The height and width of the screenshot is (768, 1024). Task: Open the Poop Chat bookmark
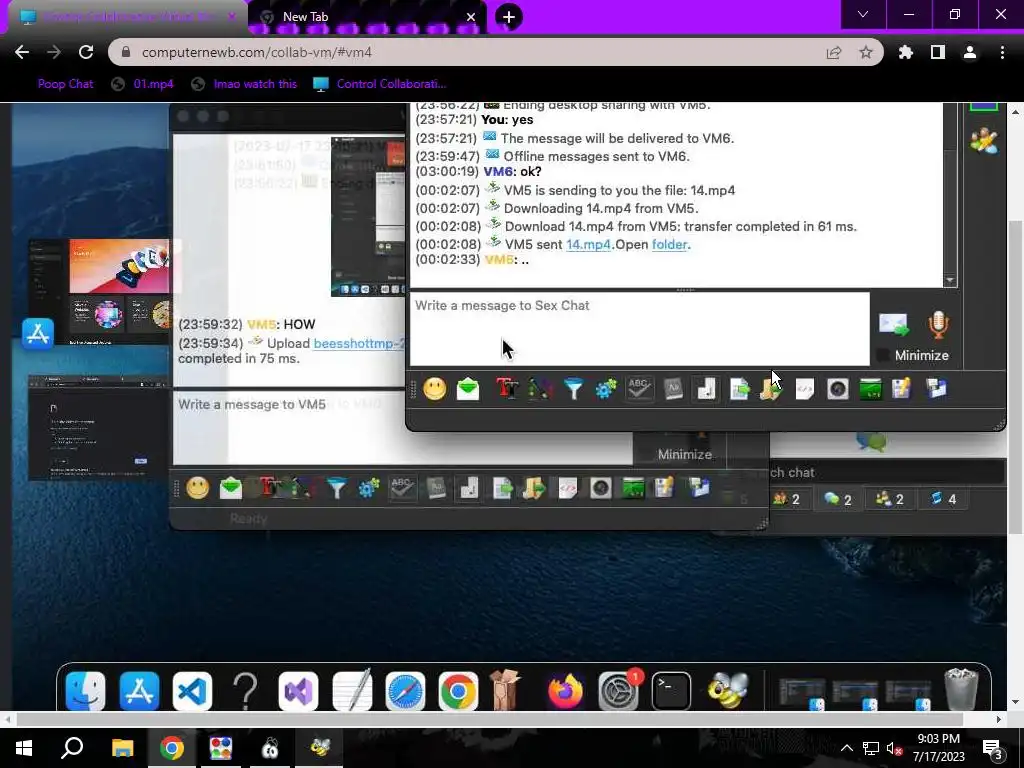coord(65,84)
